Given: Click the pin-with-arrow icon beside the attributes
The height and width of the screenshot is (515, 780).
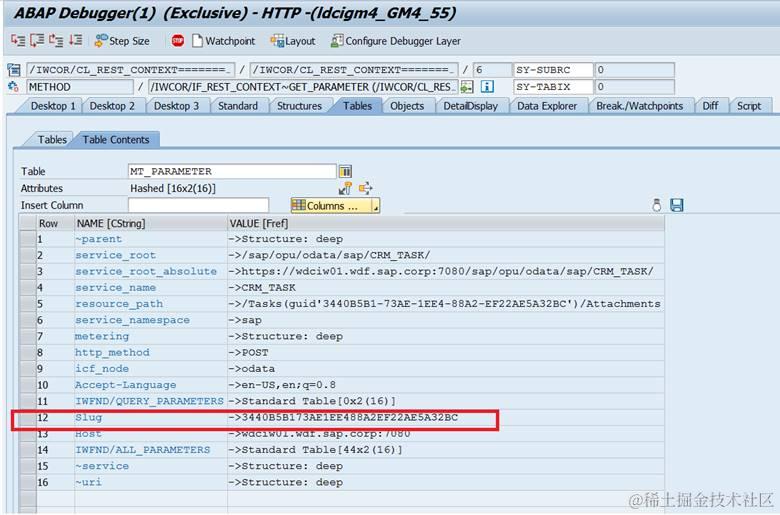Looking at the screenshot, I should 345,188.
